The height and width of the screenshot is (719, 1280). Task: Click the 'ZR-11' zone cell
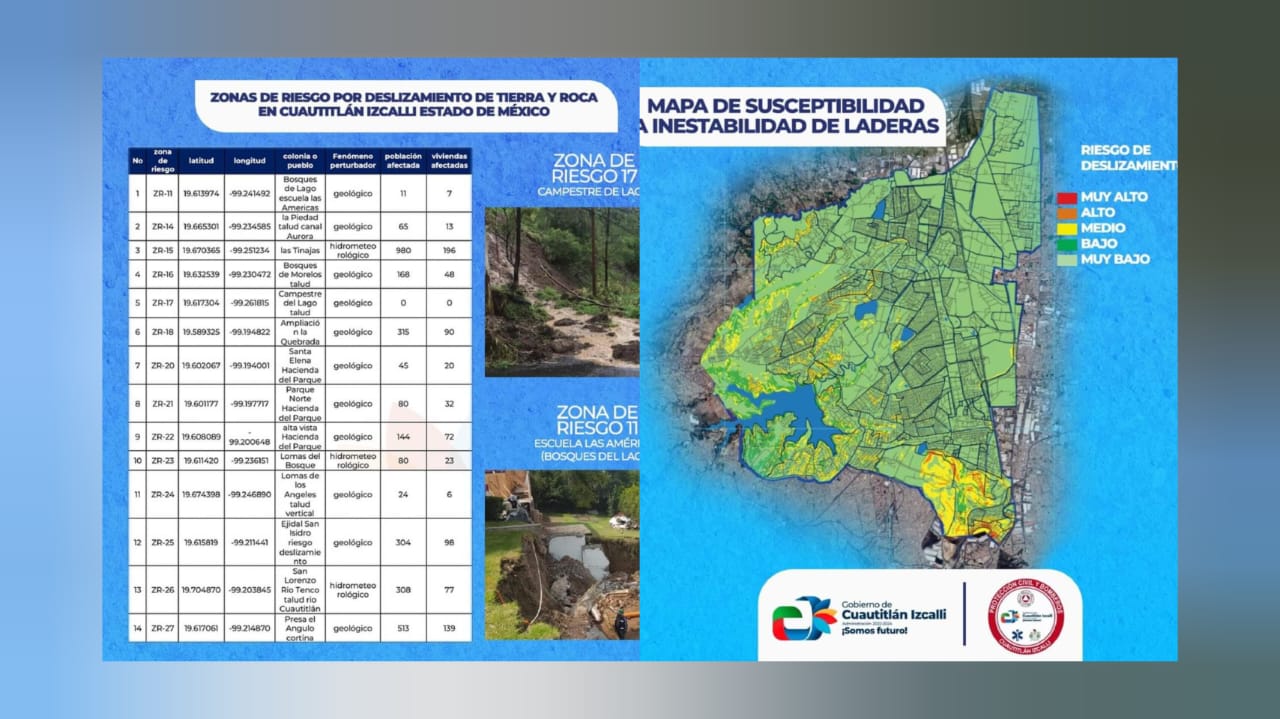[163, 193]
